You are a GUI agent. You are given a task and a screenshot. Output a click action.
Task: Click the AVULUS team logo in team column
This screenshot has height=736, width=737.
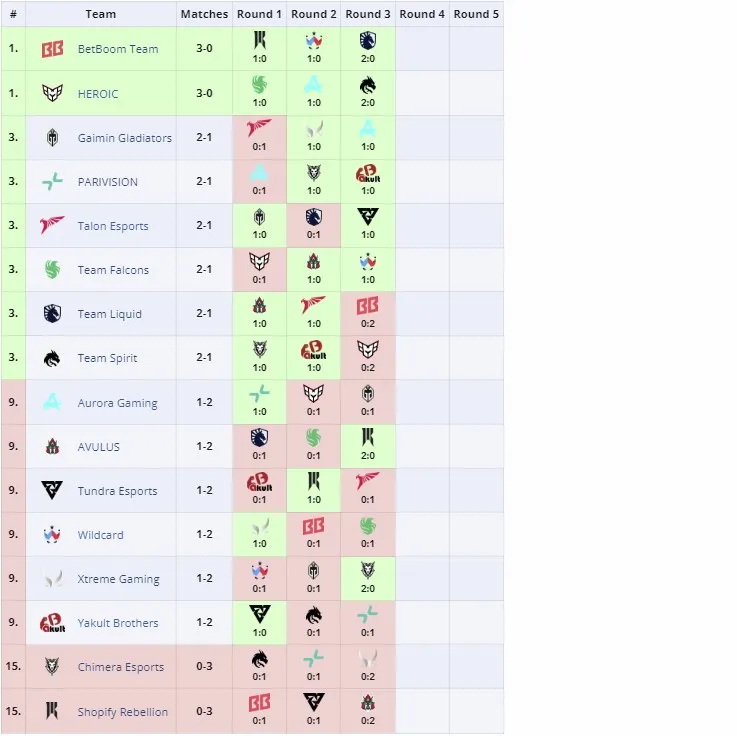pyautogui.click(x=52, y=446)
